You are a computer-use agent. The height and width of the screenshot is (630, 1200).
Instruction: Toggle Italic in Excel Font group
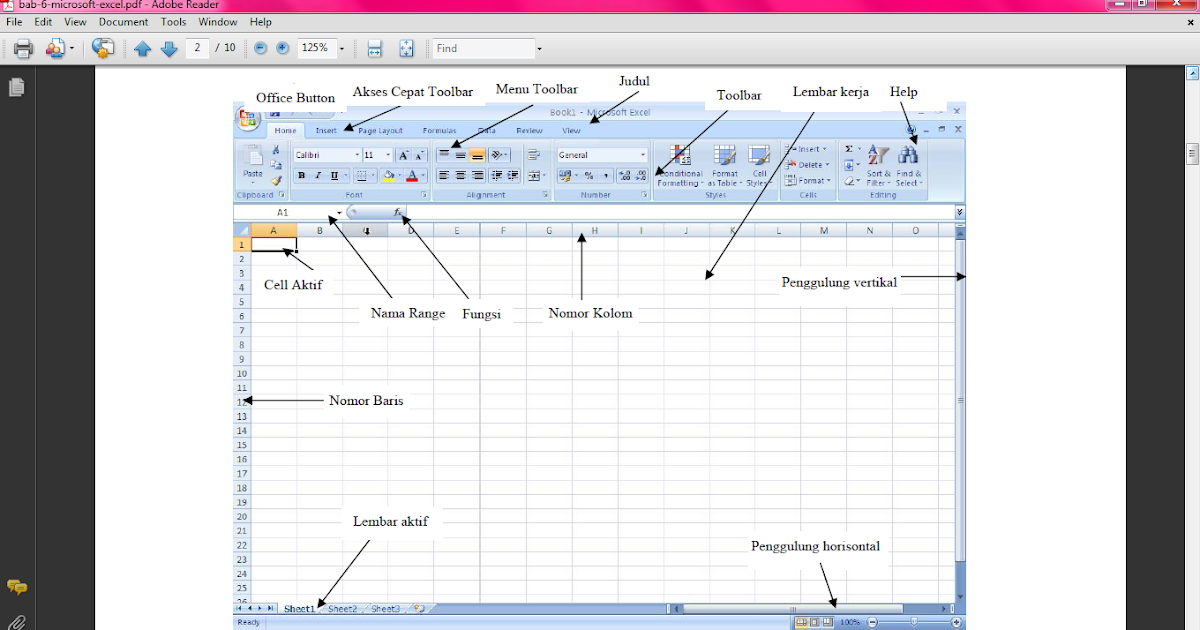coord(318,176)
